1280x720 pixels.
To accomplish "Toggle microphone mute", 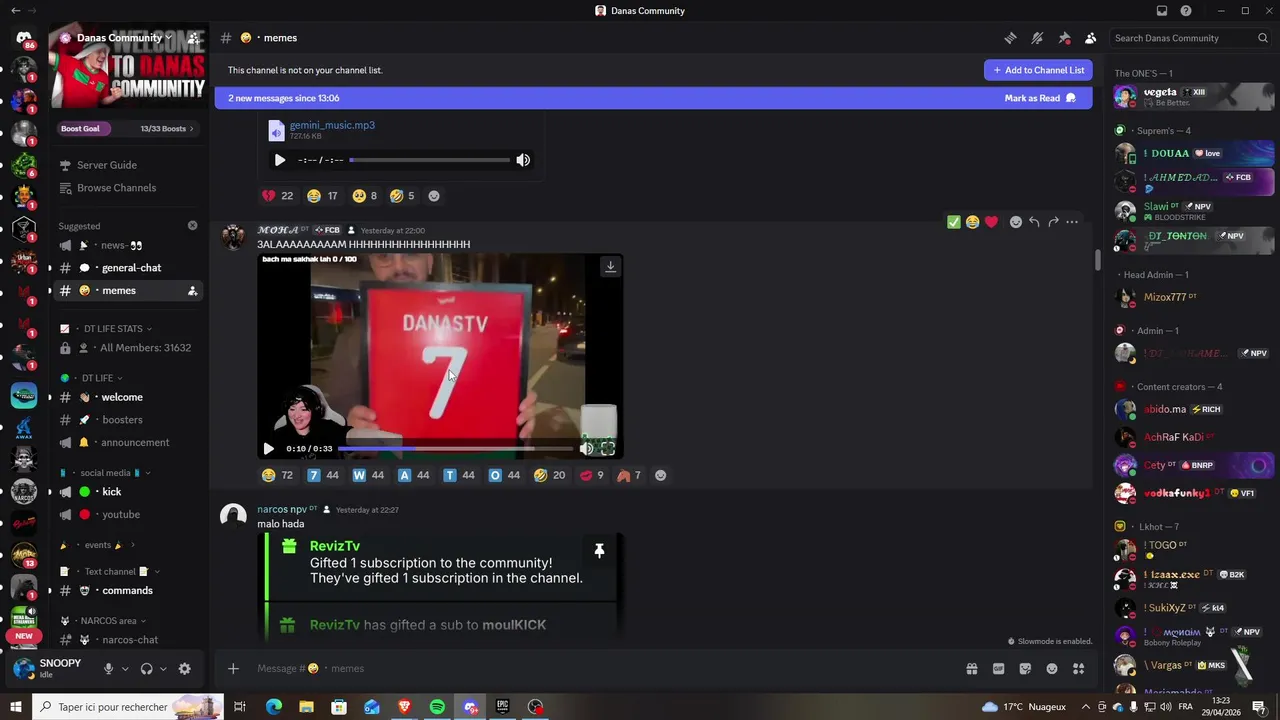I will click(x=108, y=669).
